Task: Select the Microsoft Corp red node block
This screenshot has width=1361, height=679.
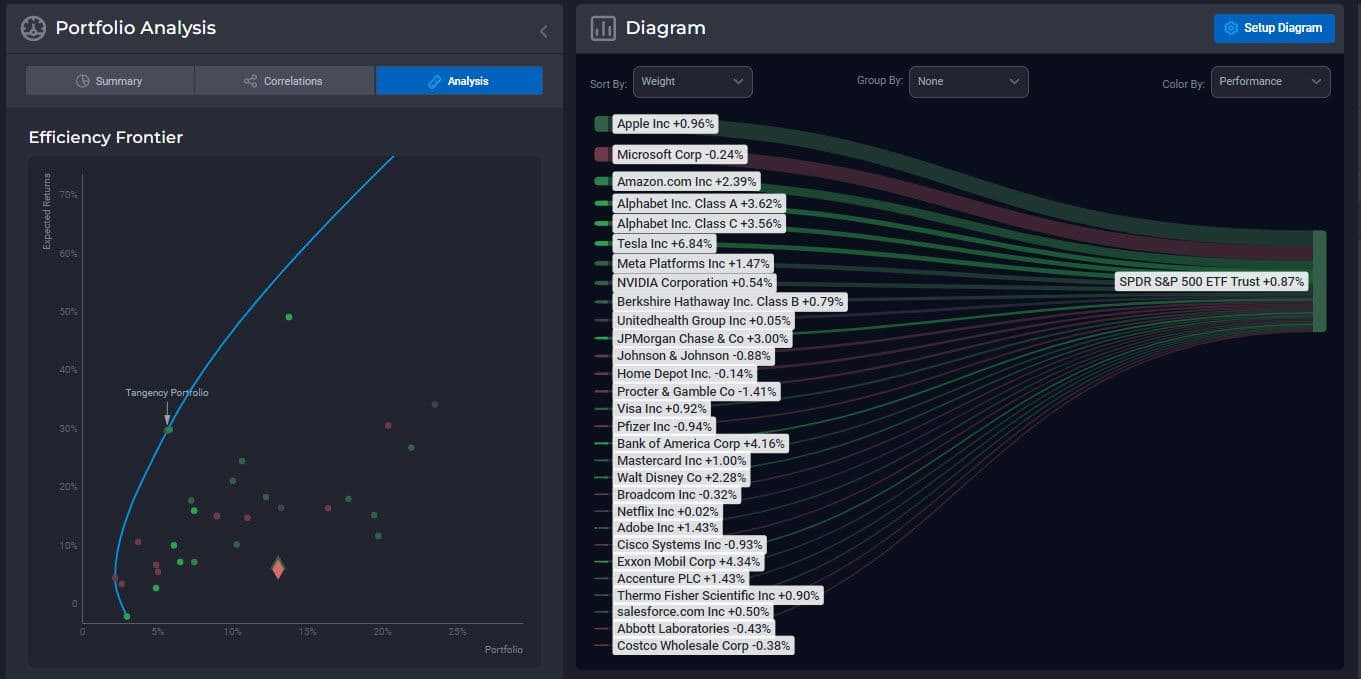Action: pos(601,155)
